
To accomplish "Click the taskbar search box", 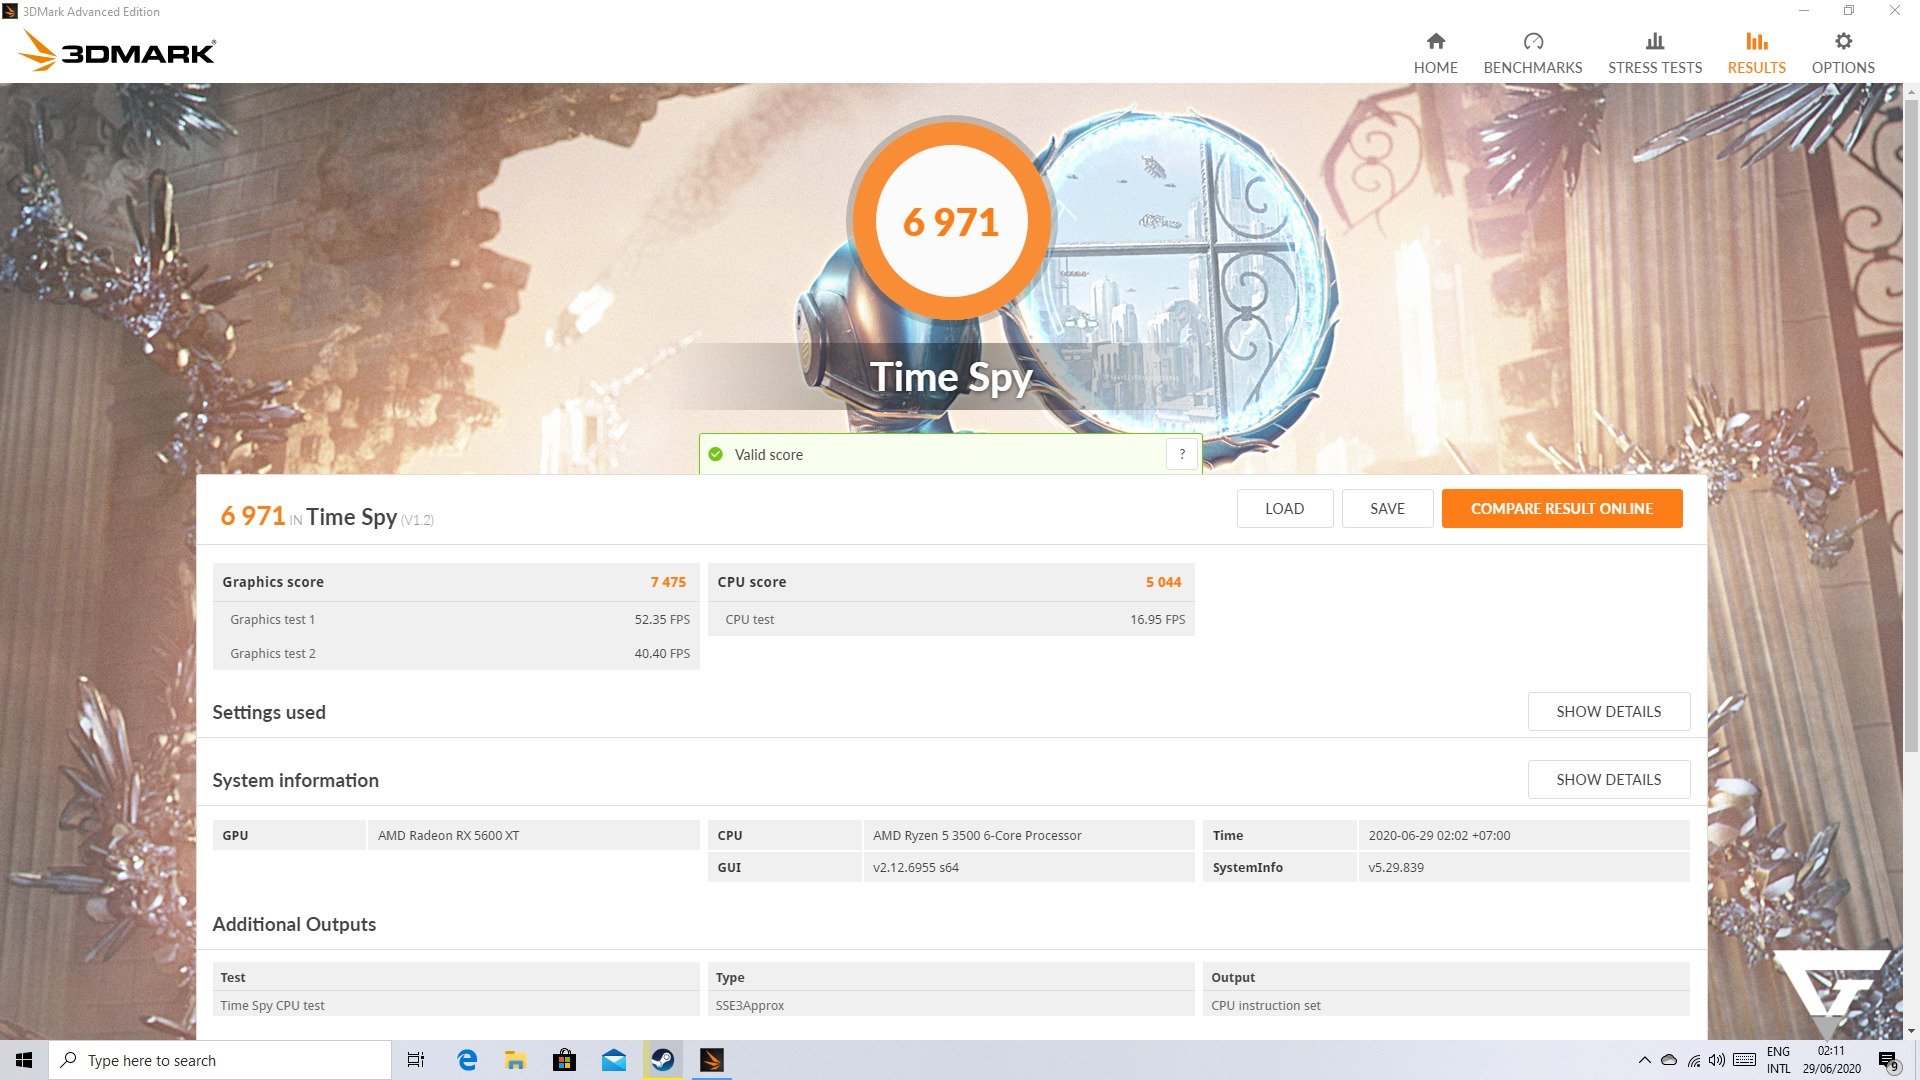I will [x=220, y=1060].
